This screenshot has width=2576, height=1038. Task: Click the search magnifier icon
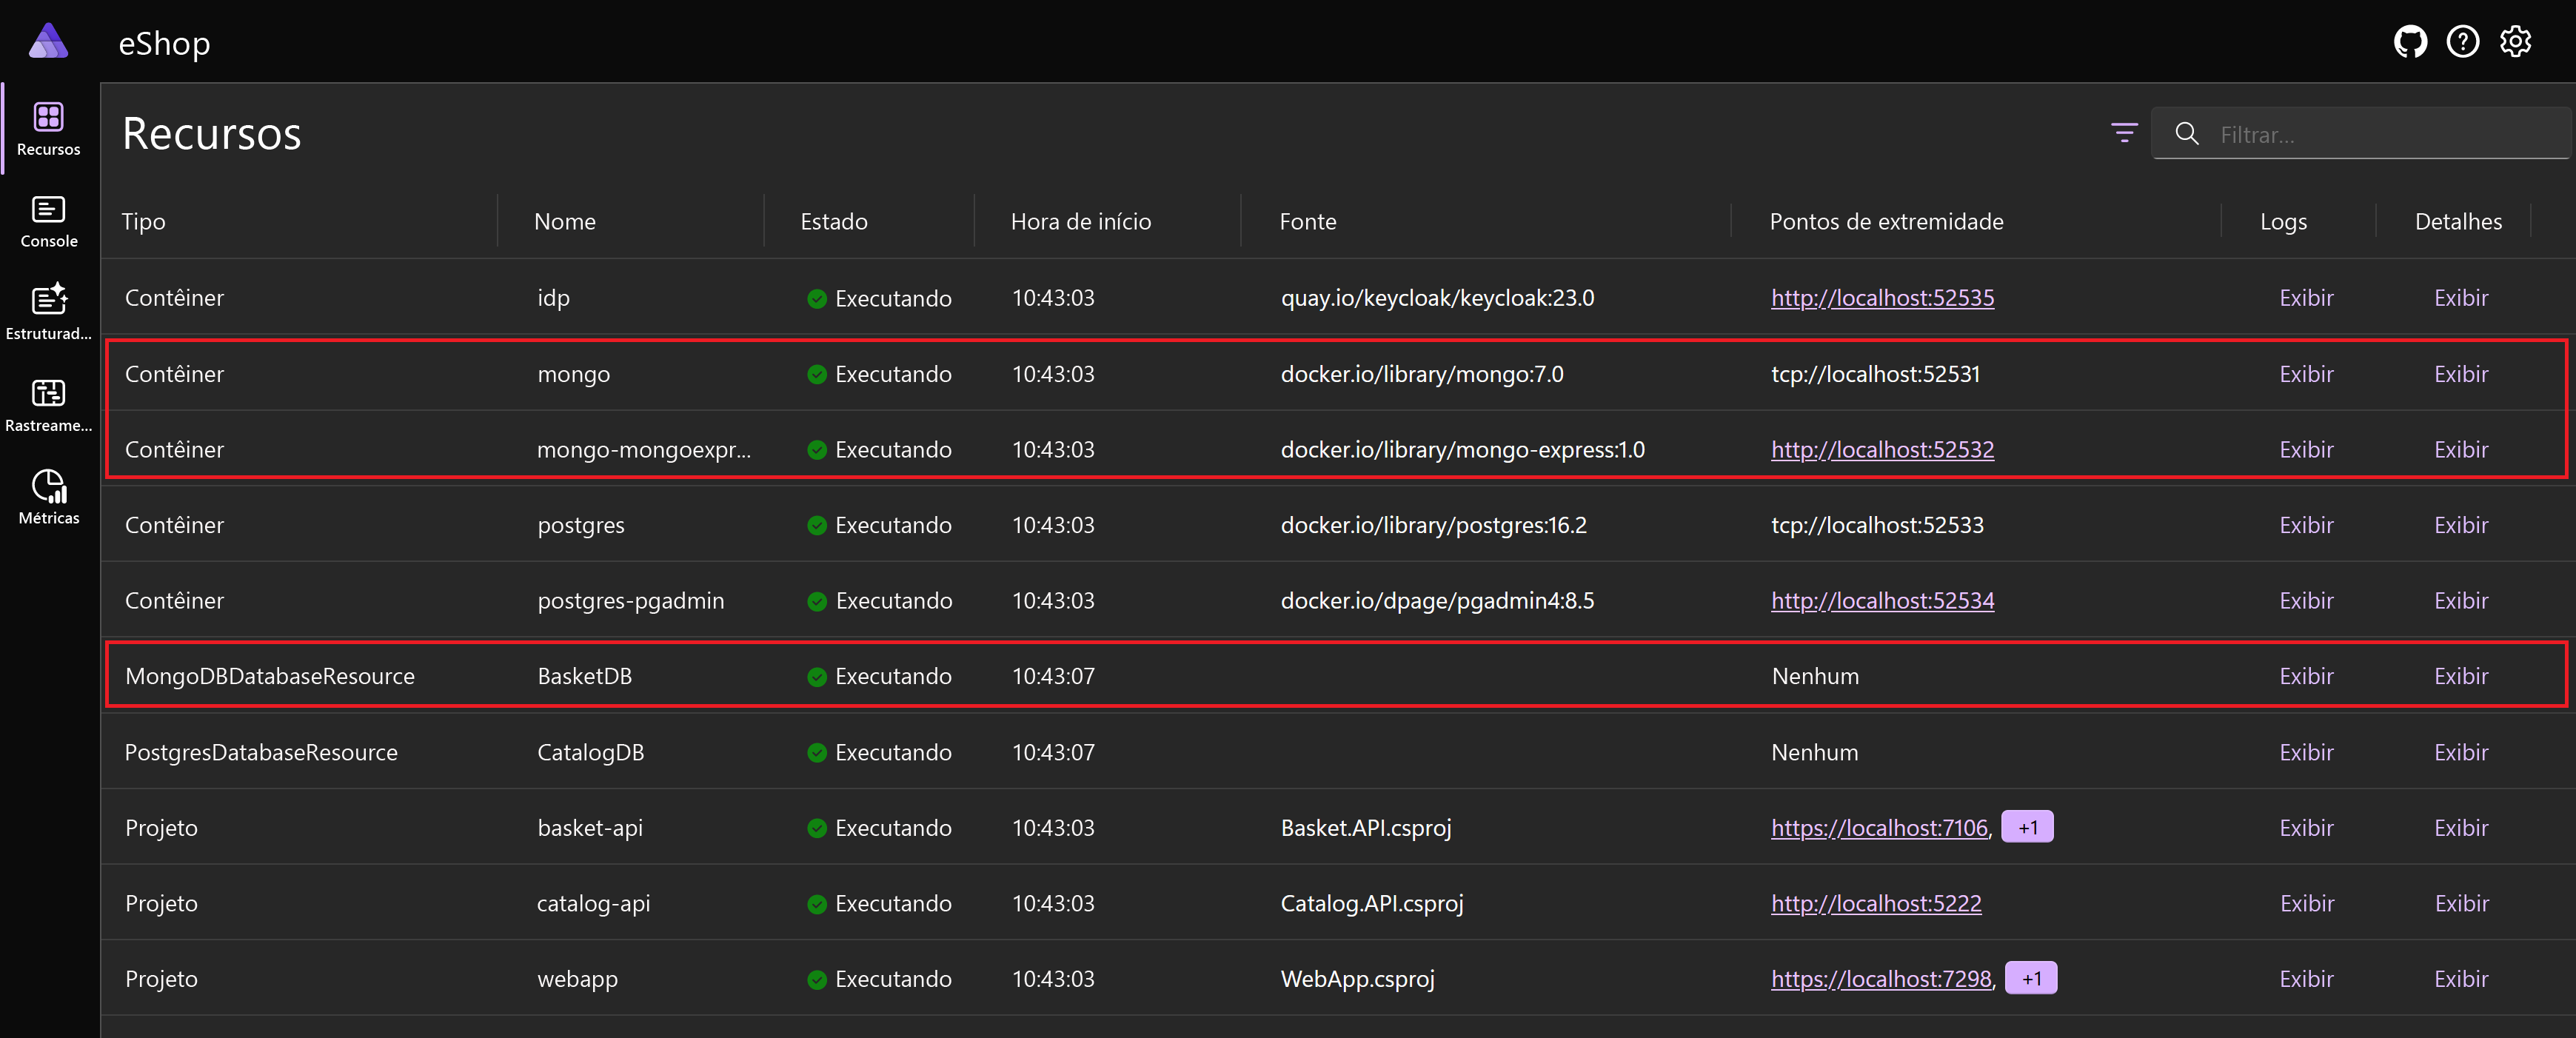(2187, 134)
